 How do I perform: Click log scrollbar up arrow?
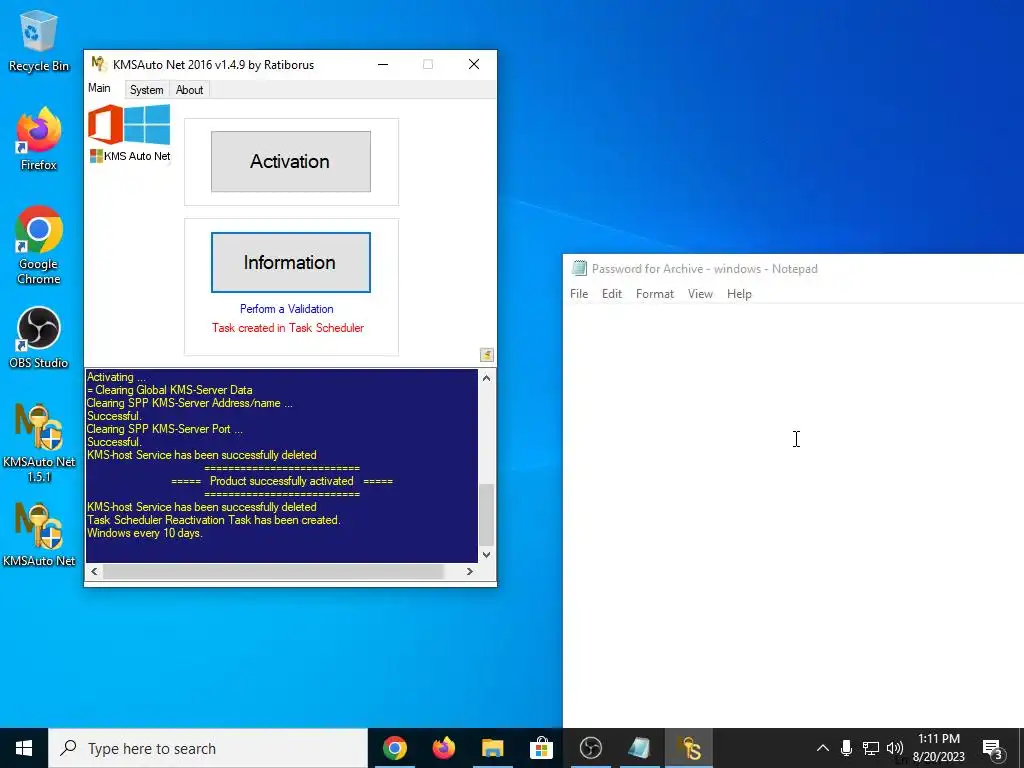tap(486, 377)
